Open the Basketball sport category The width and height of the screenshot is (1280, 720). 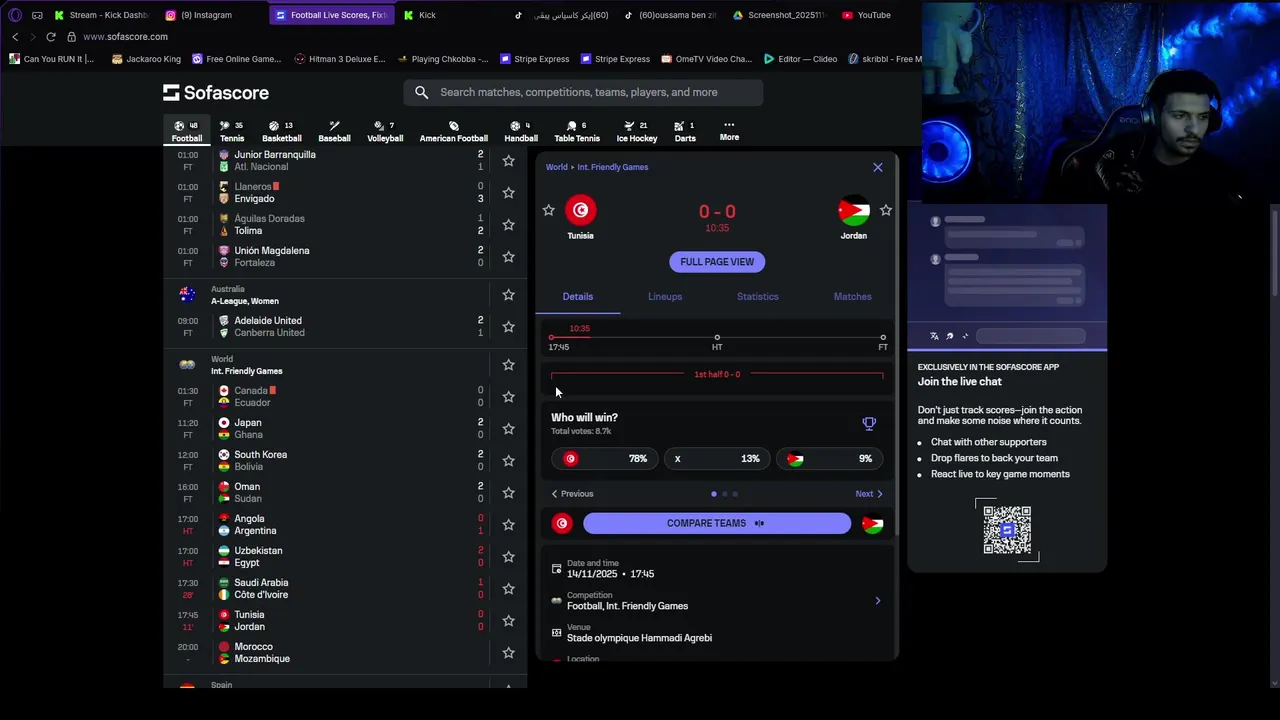point(281,131)
